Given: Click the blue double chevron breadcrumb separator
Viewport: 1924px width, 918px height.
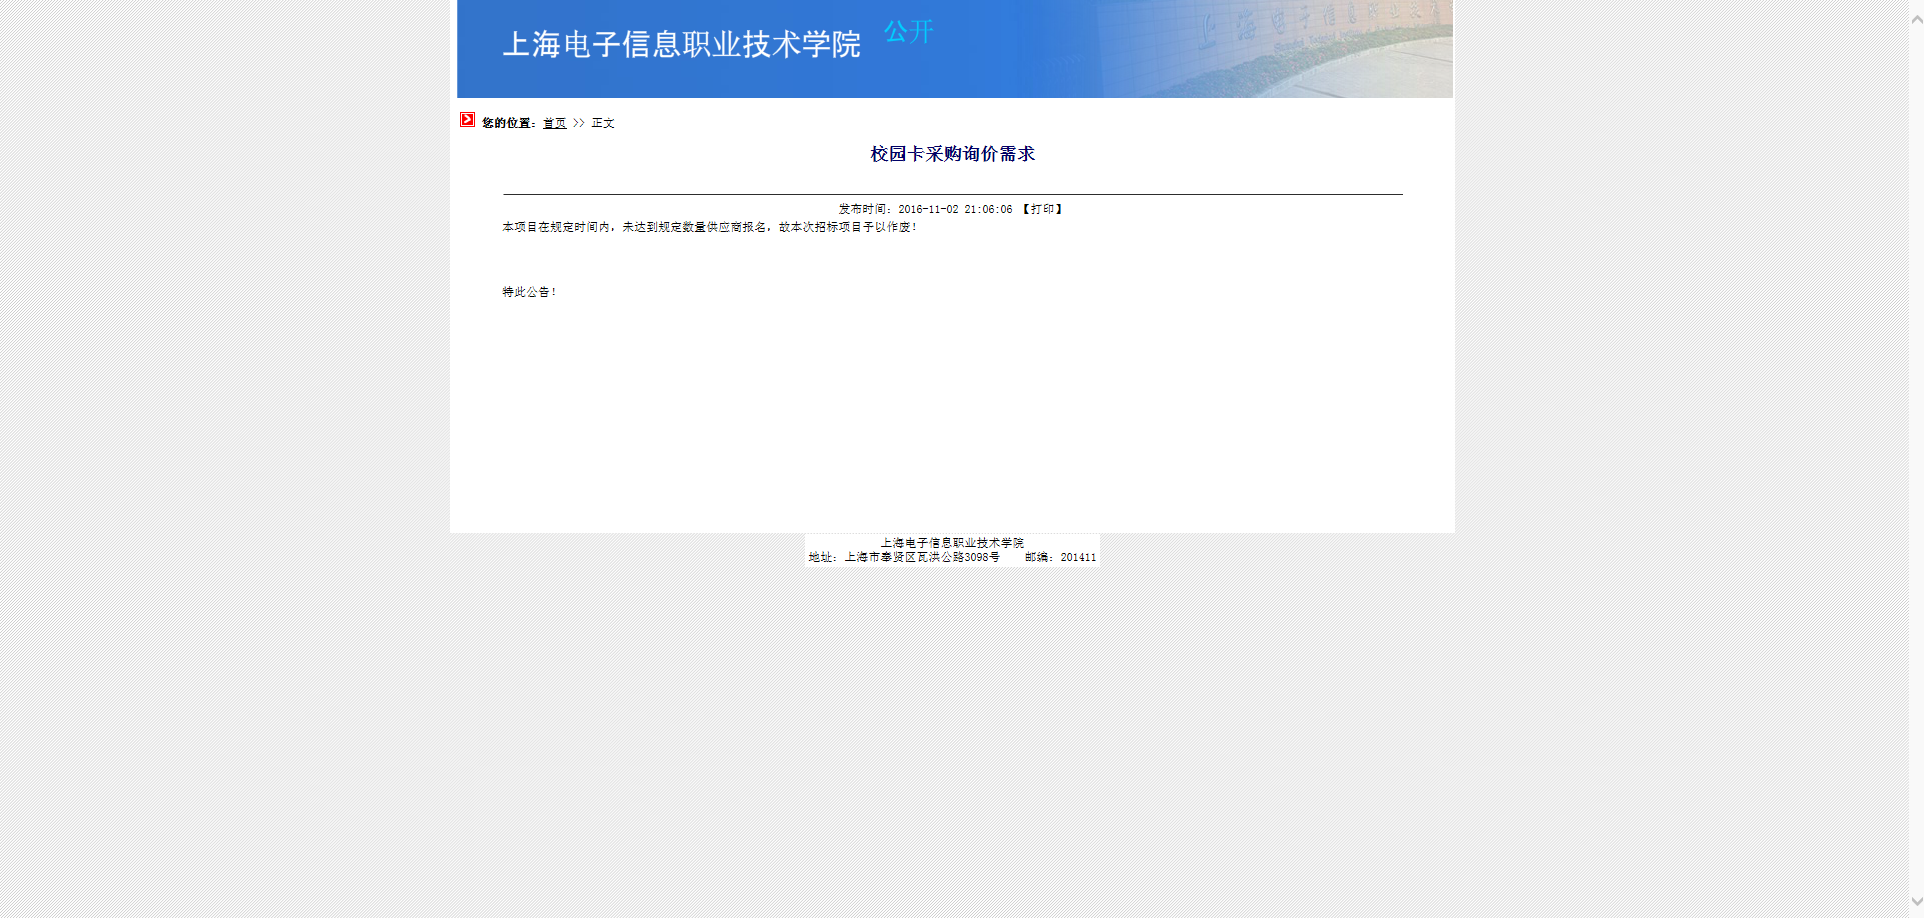Looking at the screenshot, I should click(x=579, y=123).
